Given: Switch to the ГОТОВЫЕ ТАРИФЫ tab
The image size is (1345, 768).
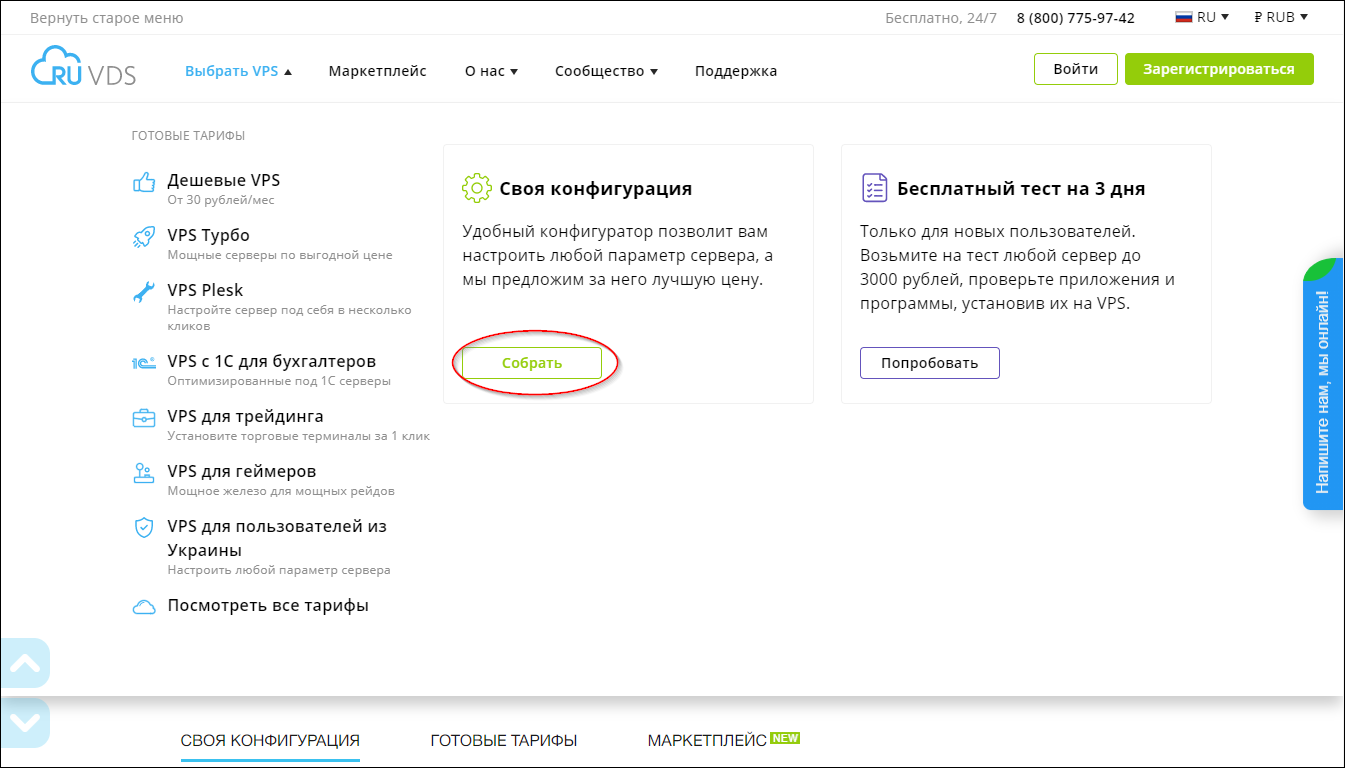Looking at the screenshot, I should pyautogui.click(x=504, y=741).
